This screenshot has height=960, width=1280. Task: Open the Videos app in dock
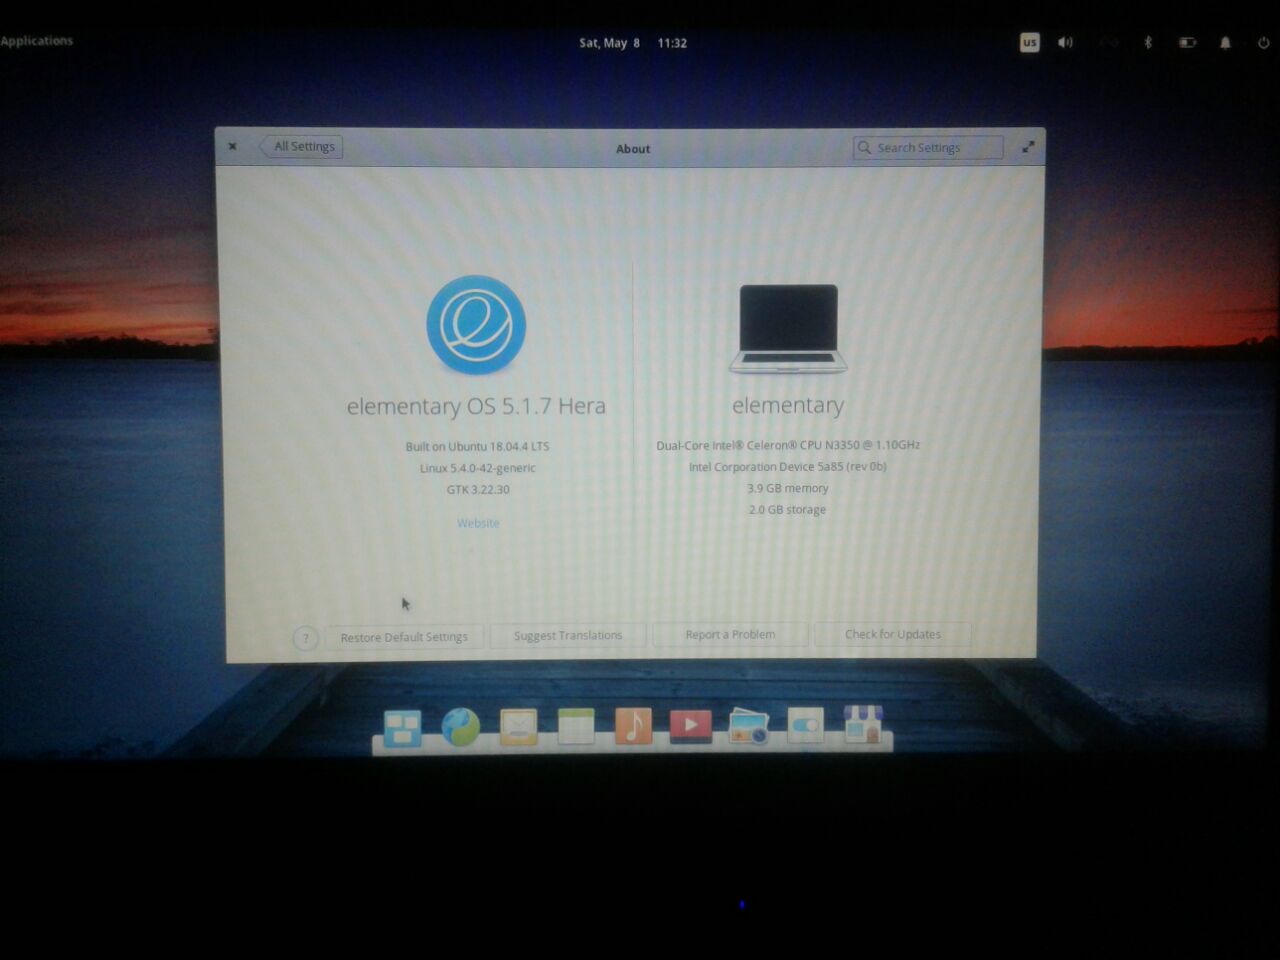691,726
